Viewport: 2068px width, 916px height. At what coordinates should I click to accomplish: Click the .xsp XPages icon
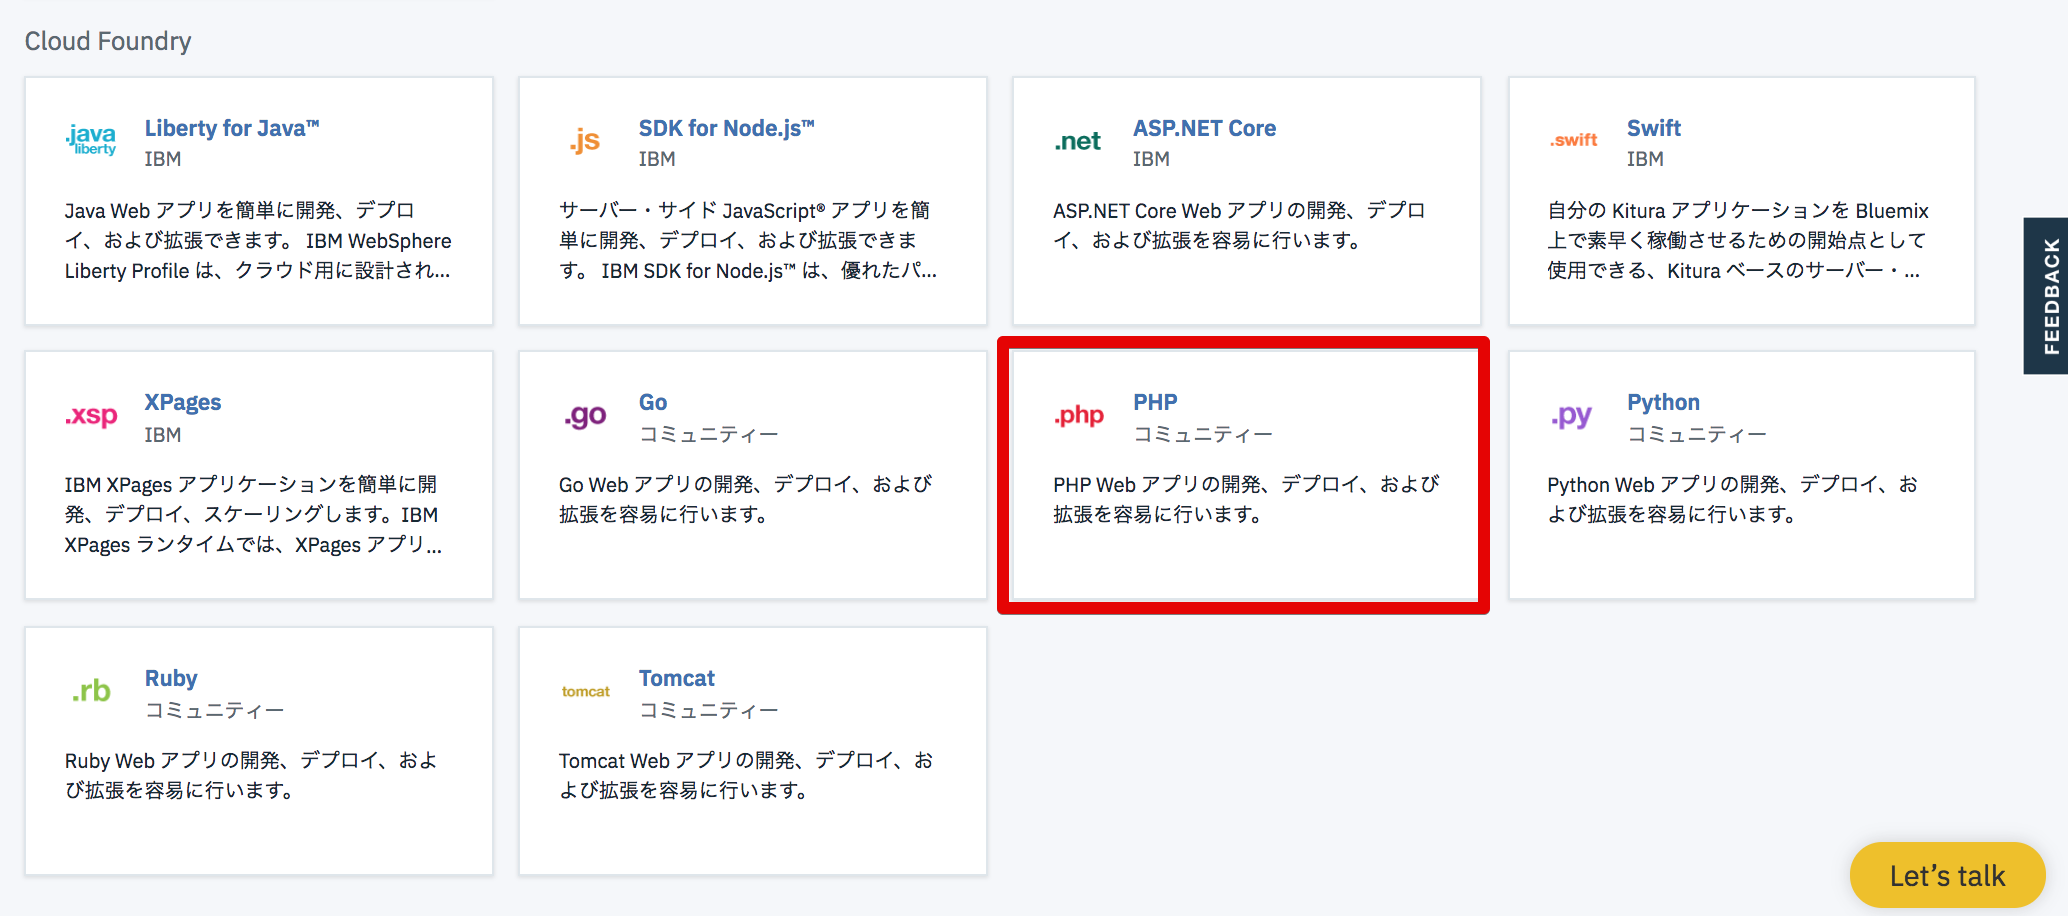pyautogui.click(x=91, y=415)
